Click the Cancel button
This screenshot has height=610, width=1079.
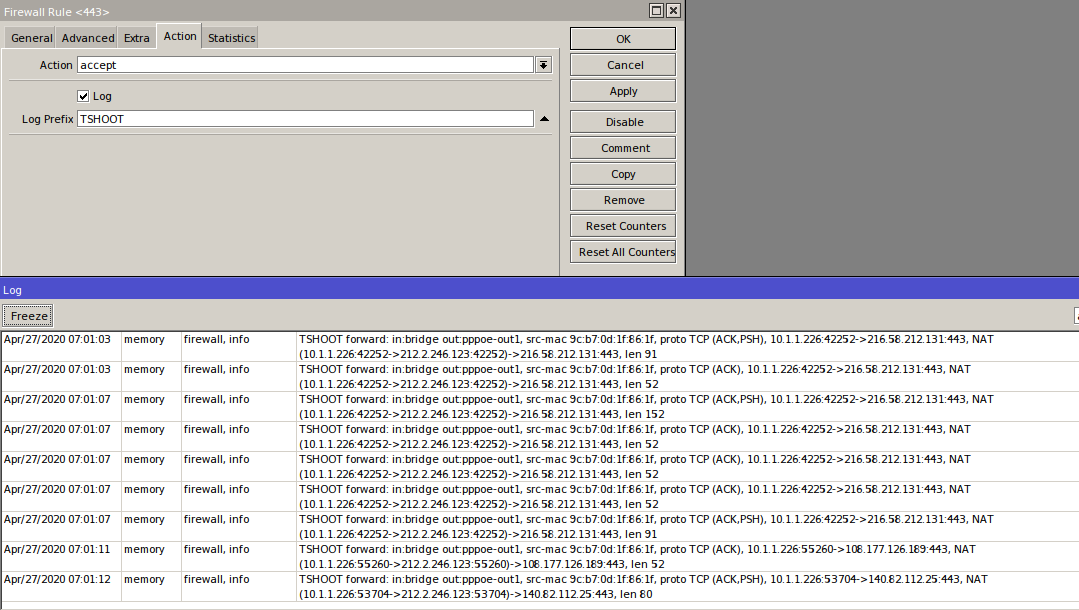(623, 65)
